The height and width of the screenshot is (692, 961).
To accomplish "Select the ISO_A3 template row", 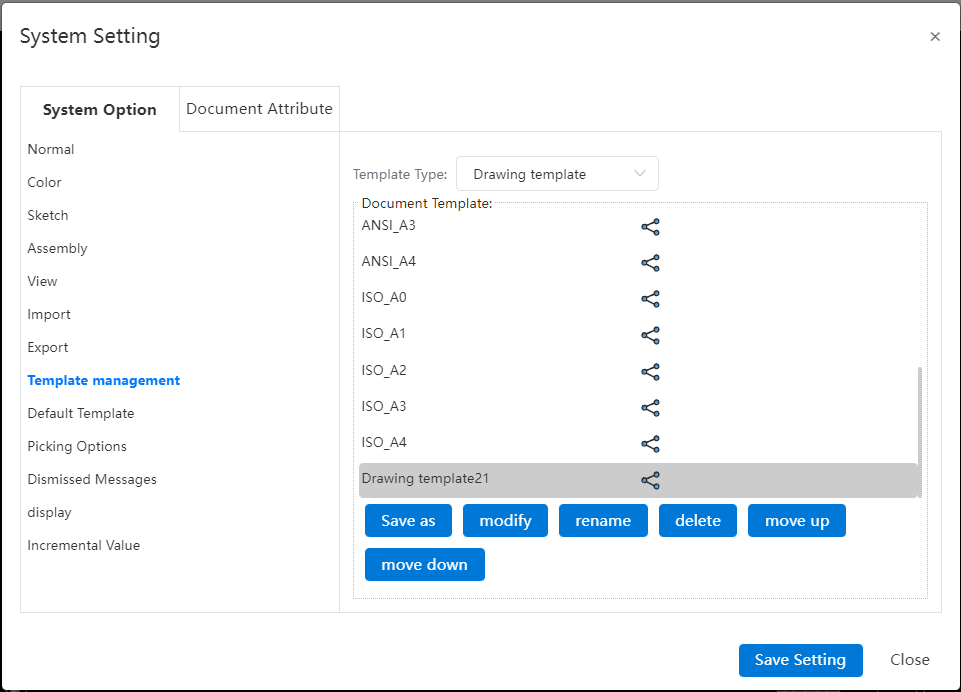I will [637, 406].
